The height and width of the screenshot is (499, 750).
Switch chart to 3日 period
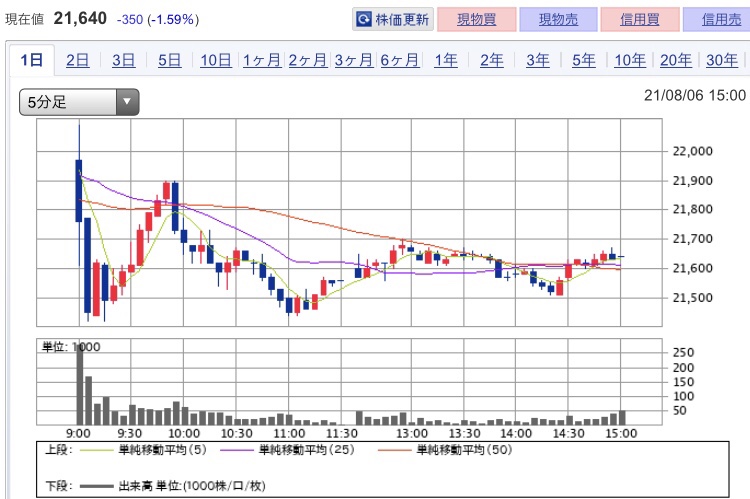123,60
